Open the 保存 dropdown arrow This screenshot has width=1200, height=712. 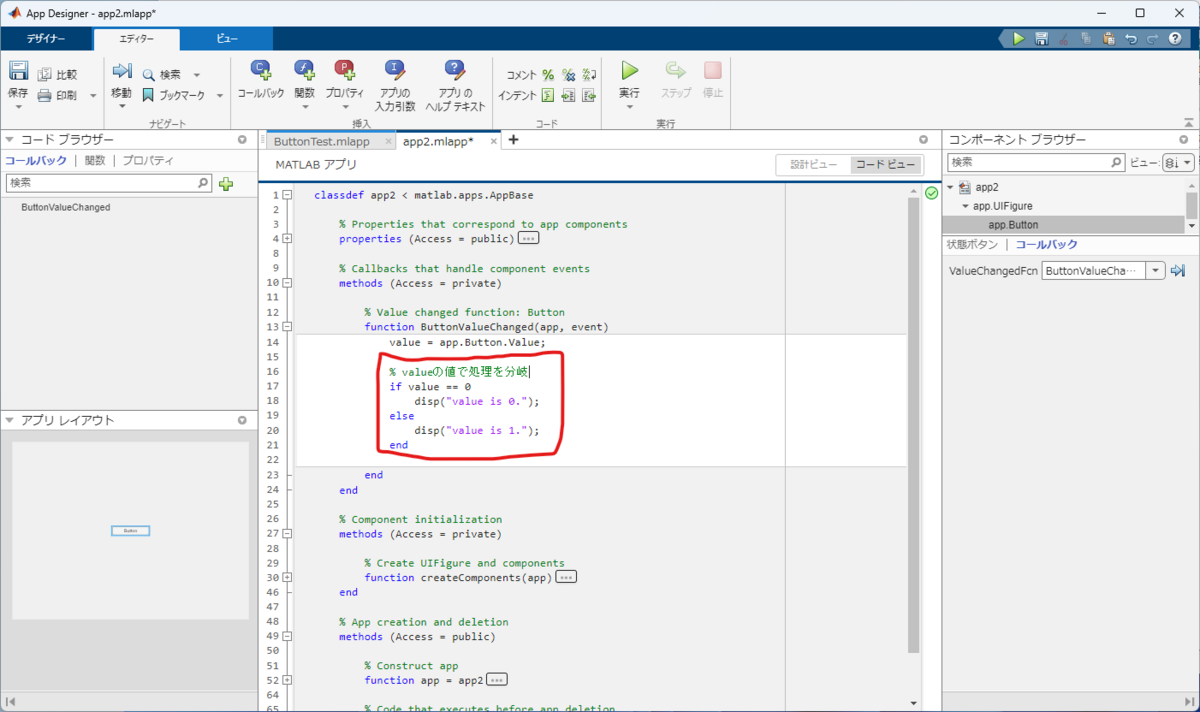[18, 108]
